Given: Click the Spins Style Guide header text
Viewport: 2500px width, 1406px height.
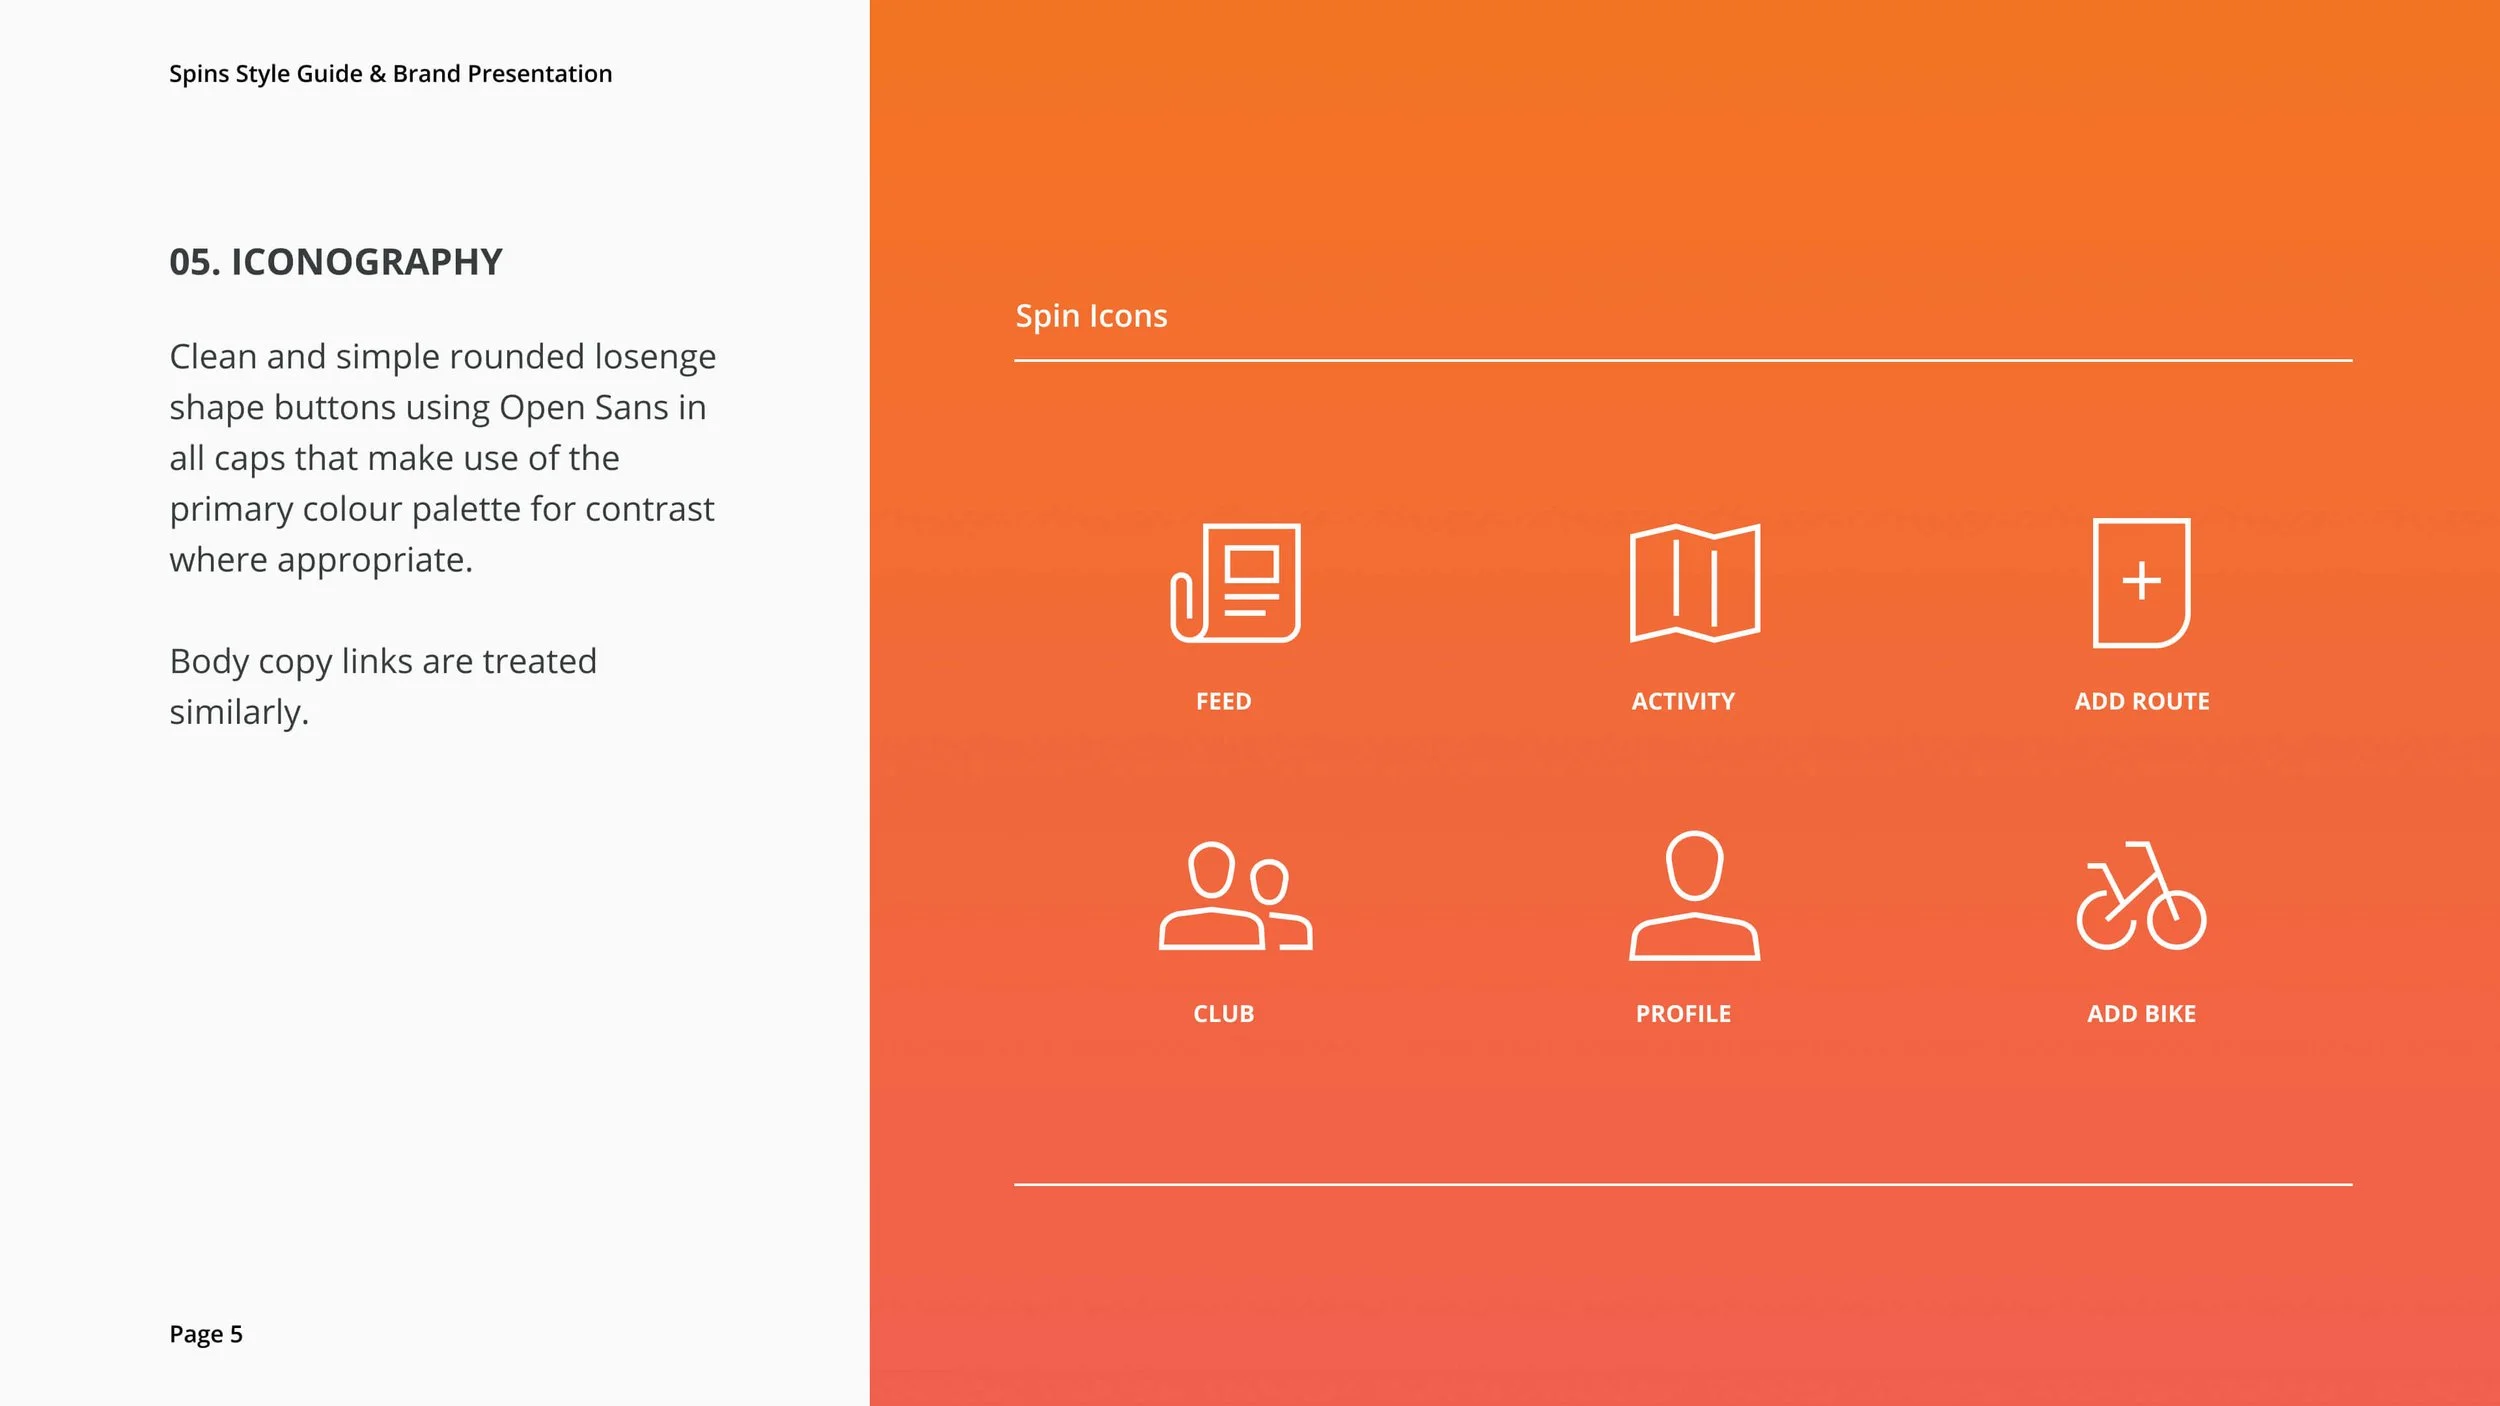Looking at the screenshot, I should [390, 74].
